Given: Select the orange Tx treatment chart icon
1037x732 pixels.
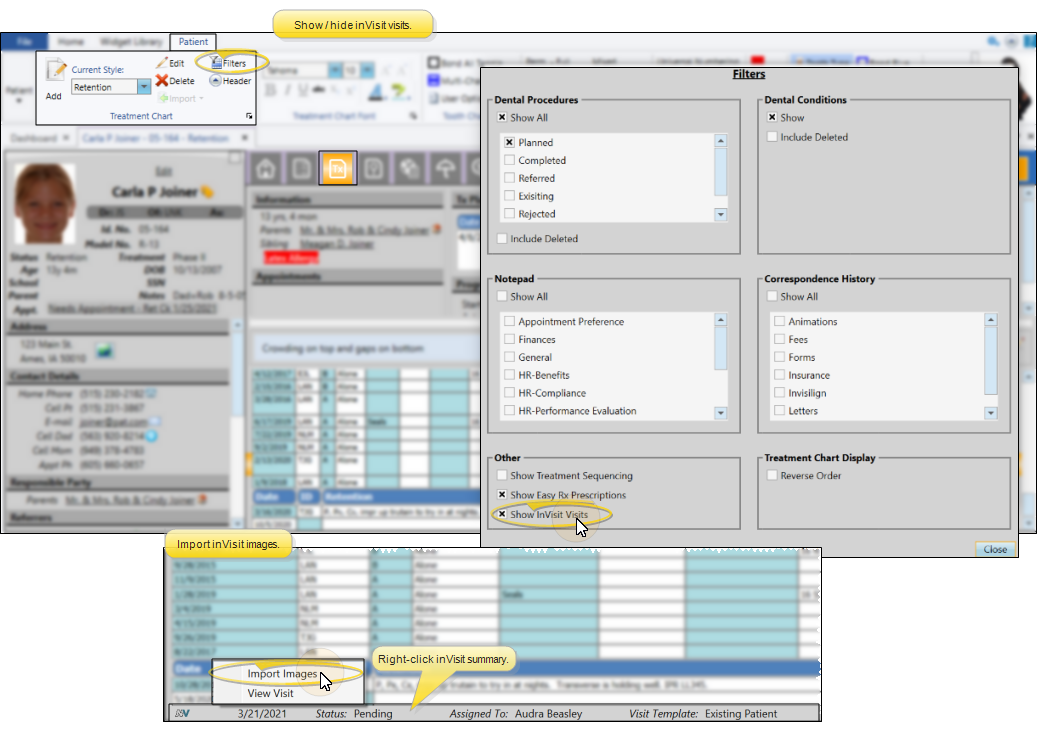Looking at the screenshot, I should pos(333,168).
